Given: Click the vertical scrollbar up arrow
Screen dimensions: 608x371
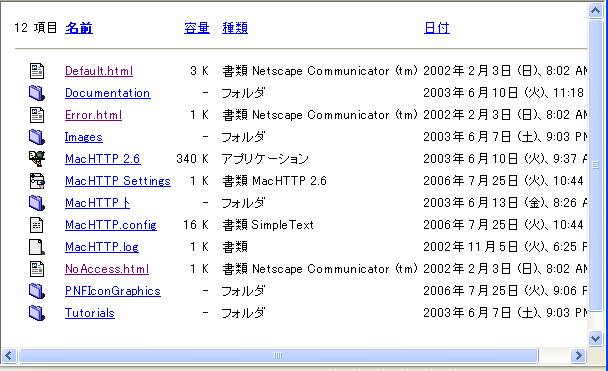Looking at the screenshot, I should click(x=595, y=10).
